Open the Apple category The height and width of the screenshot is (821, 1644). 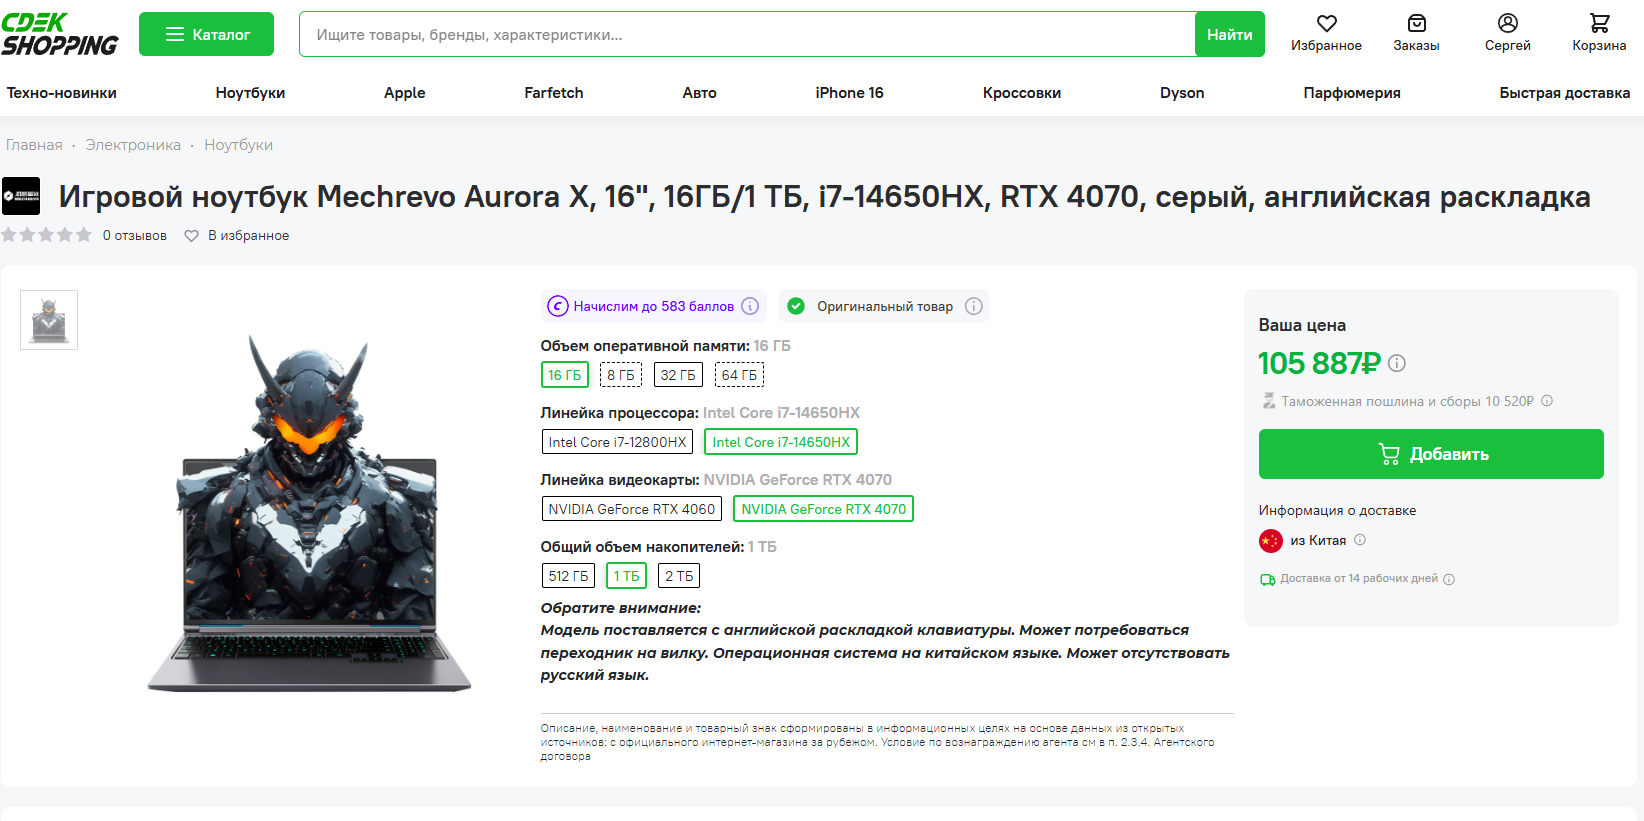tap(405, 93)
